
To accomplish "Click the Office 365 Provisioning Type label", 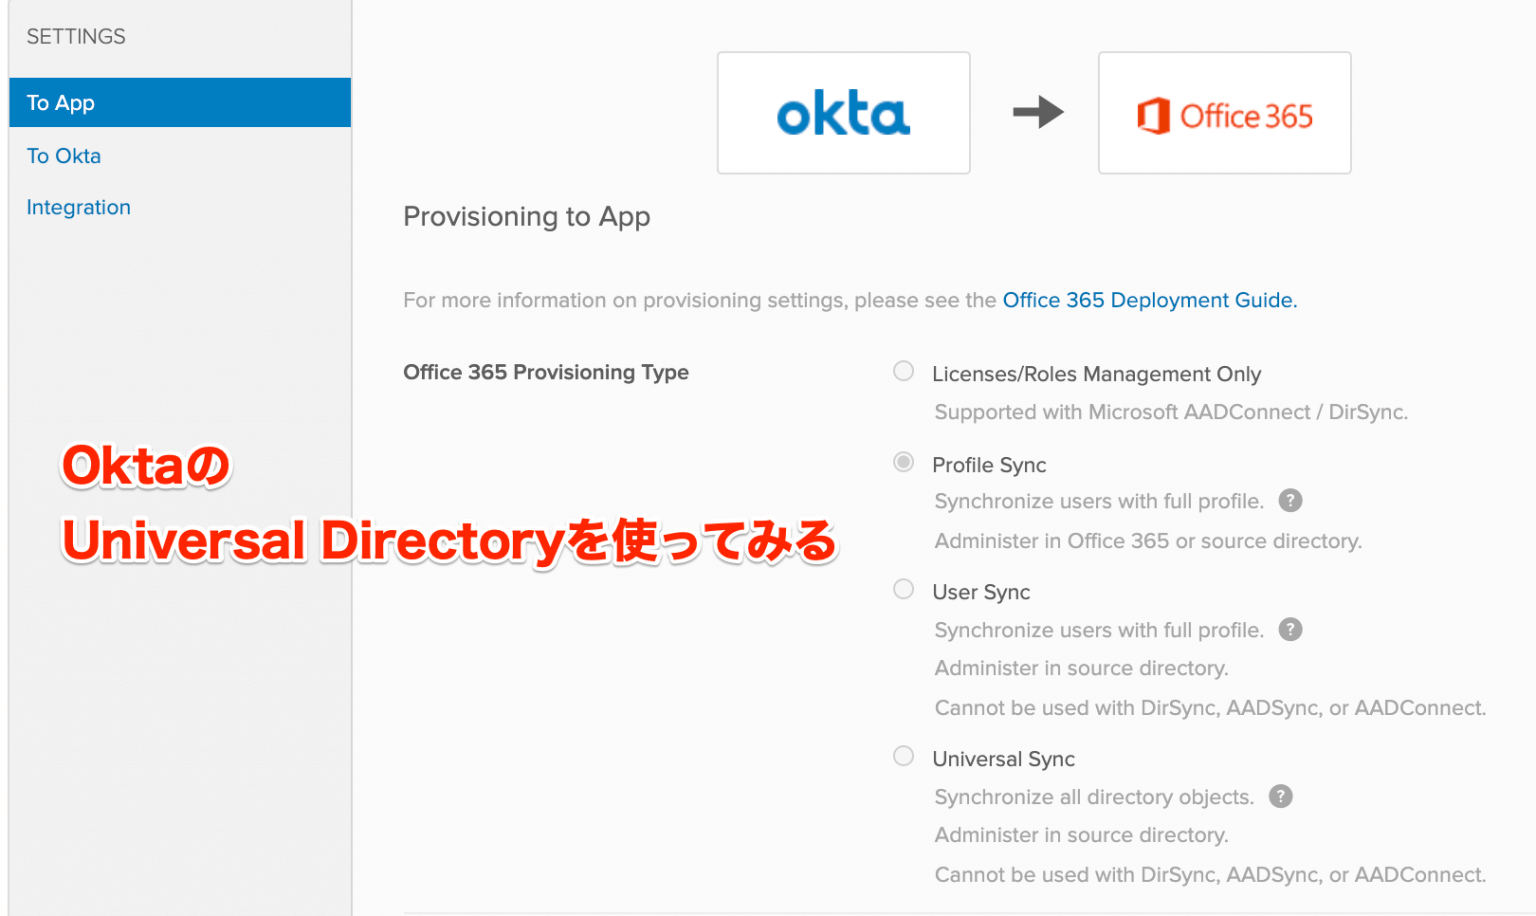I will click(545, 371).
